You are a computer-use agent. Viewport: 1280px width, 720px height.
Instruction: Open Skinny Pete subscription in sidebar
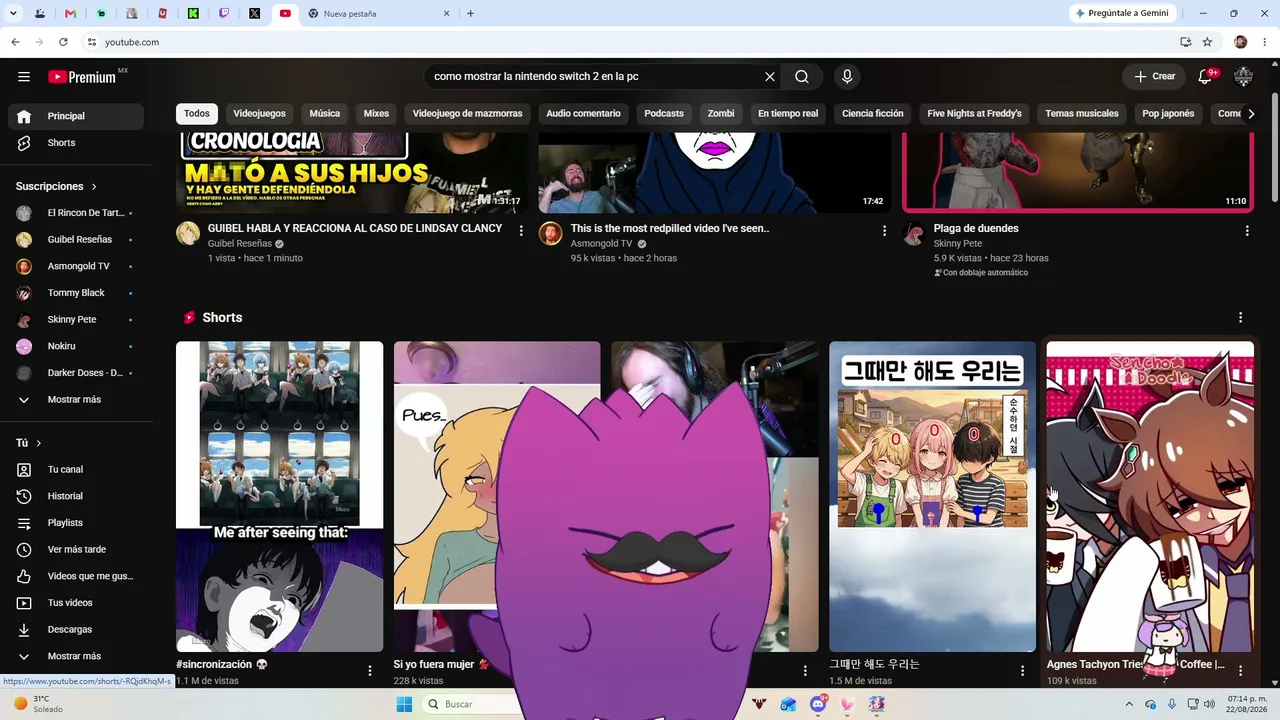click(76, 320)
